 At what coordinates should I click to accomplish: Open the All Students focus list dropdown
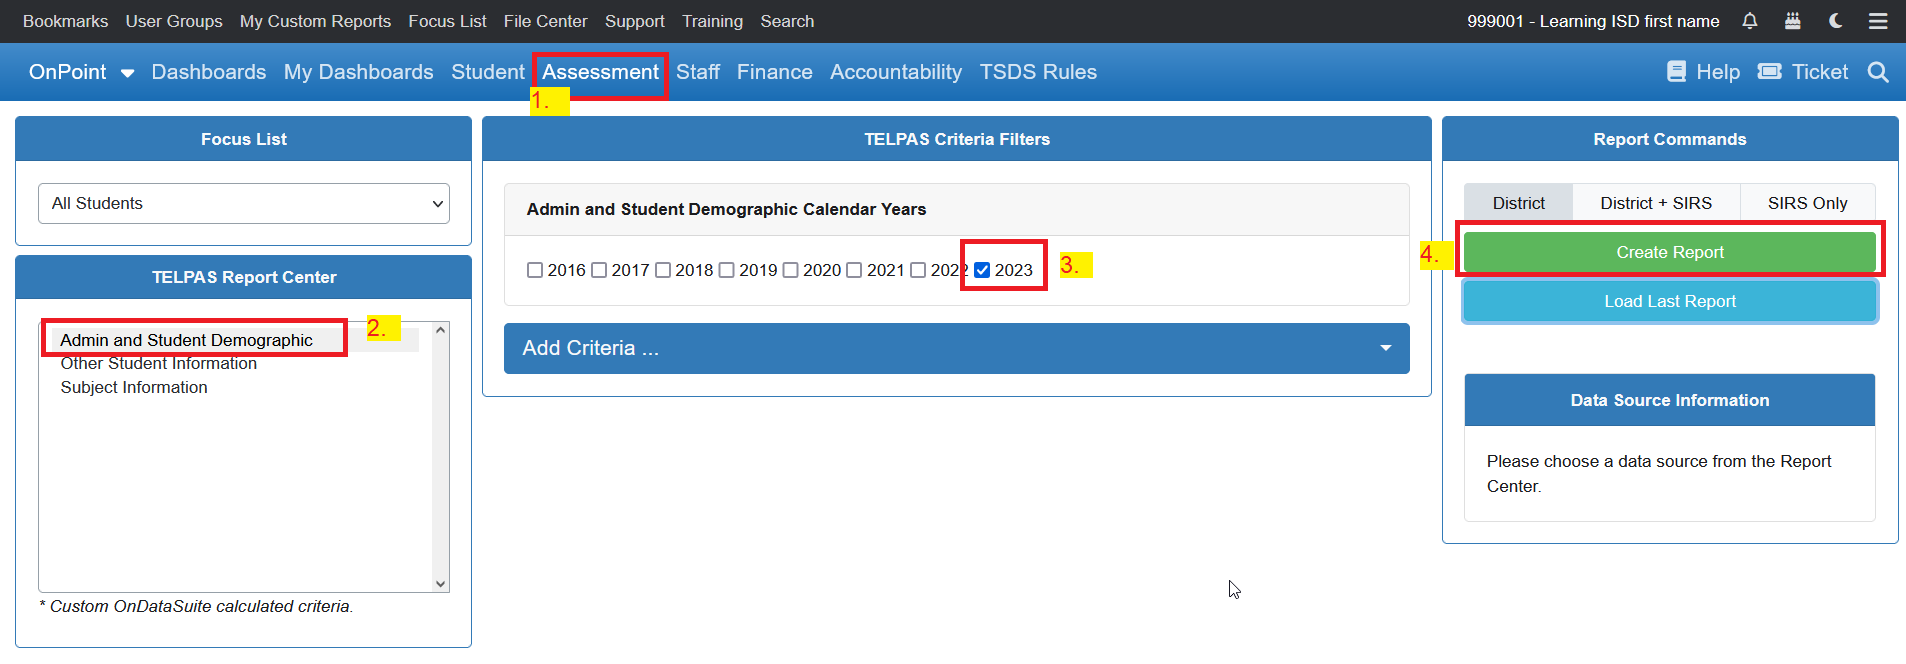243,203
